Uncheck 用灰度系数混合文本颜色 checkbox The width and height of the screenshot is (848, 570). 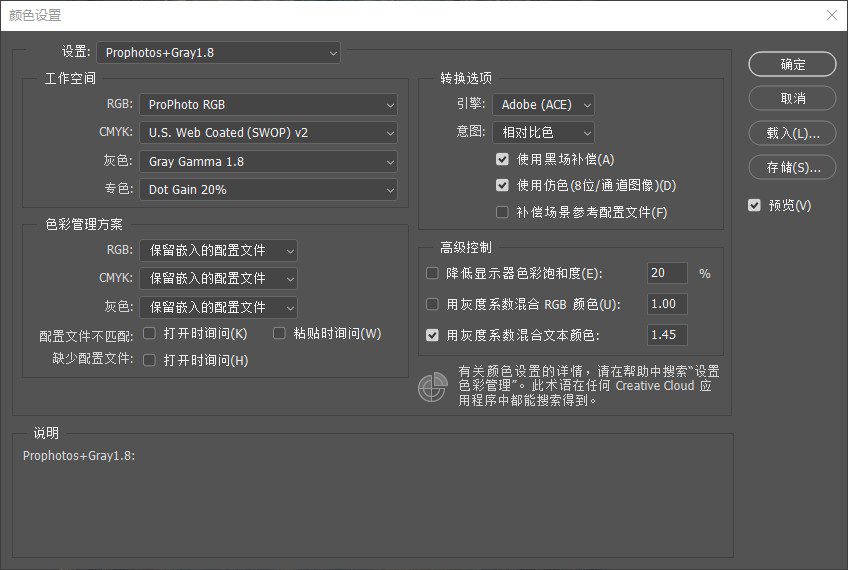[x=432, y=335]
